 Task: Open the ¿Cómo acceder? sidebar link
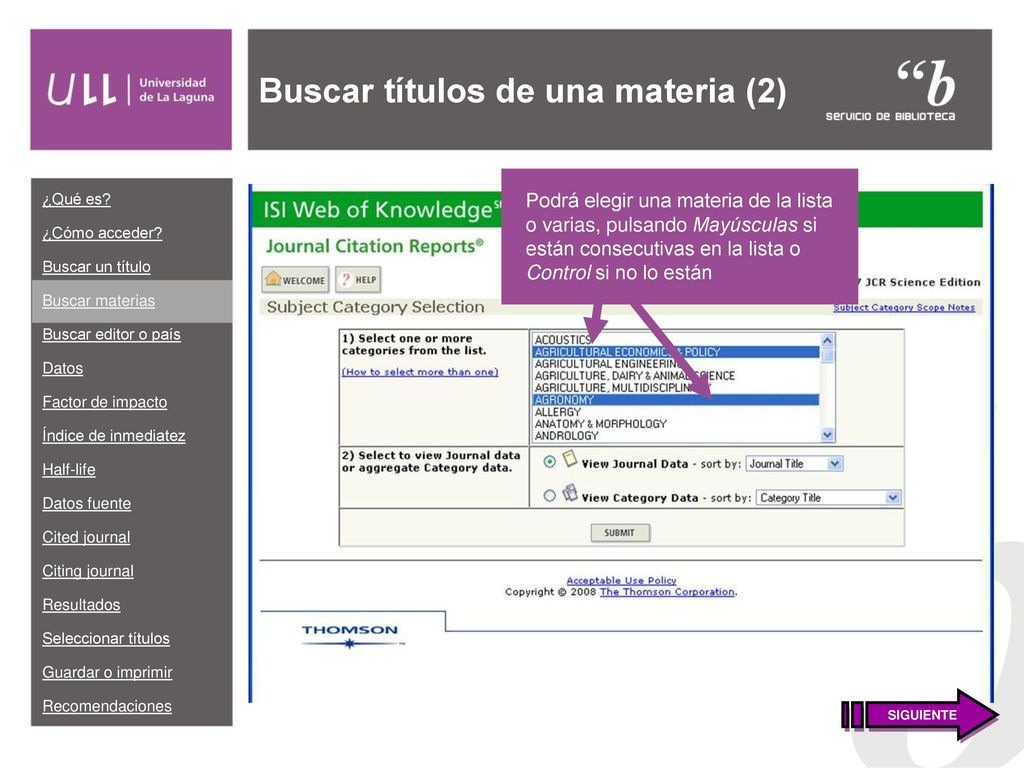coord(102,233)
